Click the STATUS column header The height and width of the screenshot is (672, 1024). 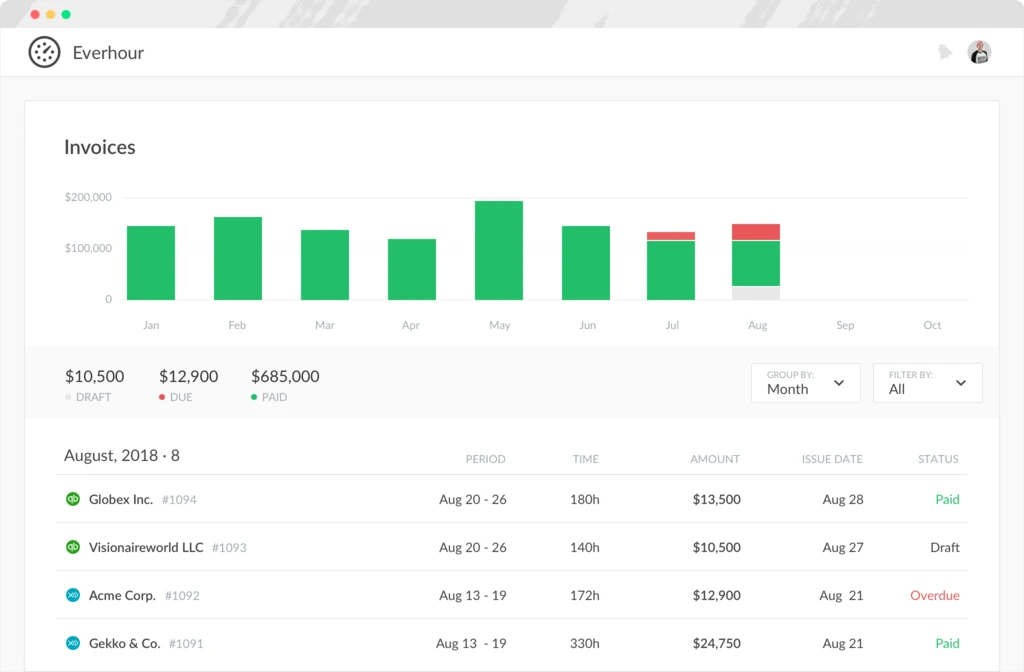tap(938, 459)
